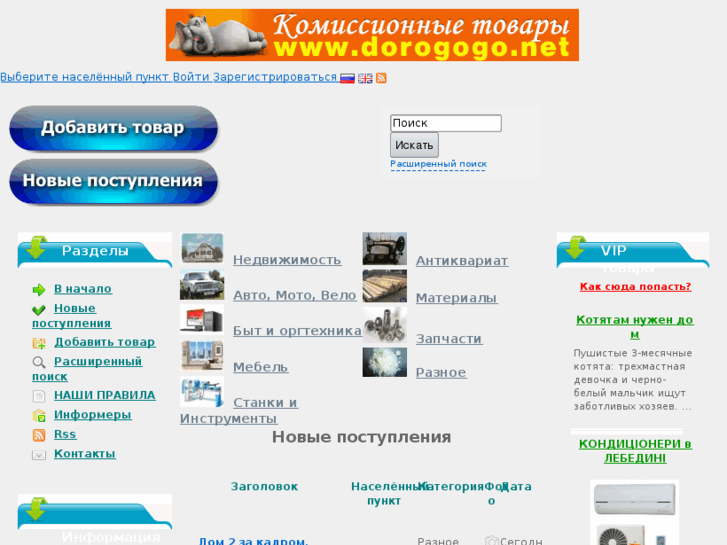Click the Поиск search input field
The width and height of the screenshot is (727, 545).
(446, 123)
